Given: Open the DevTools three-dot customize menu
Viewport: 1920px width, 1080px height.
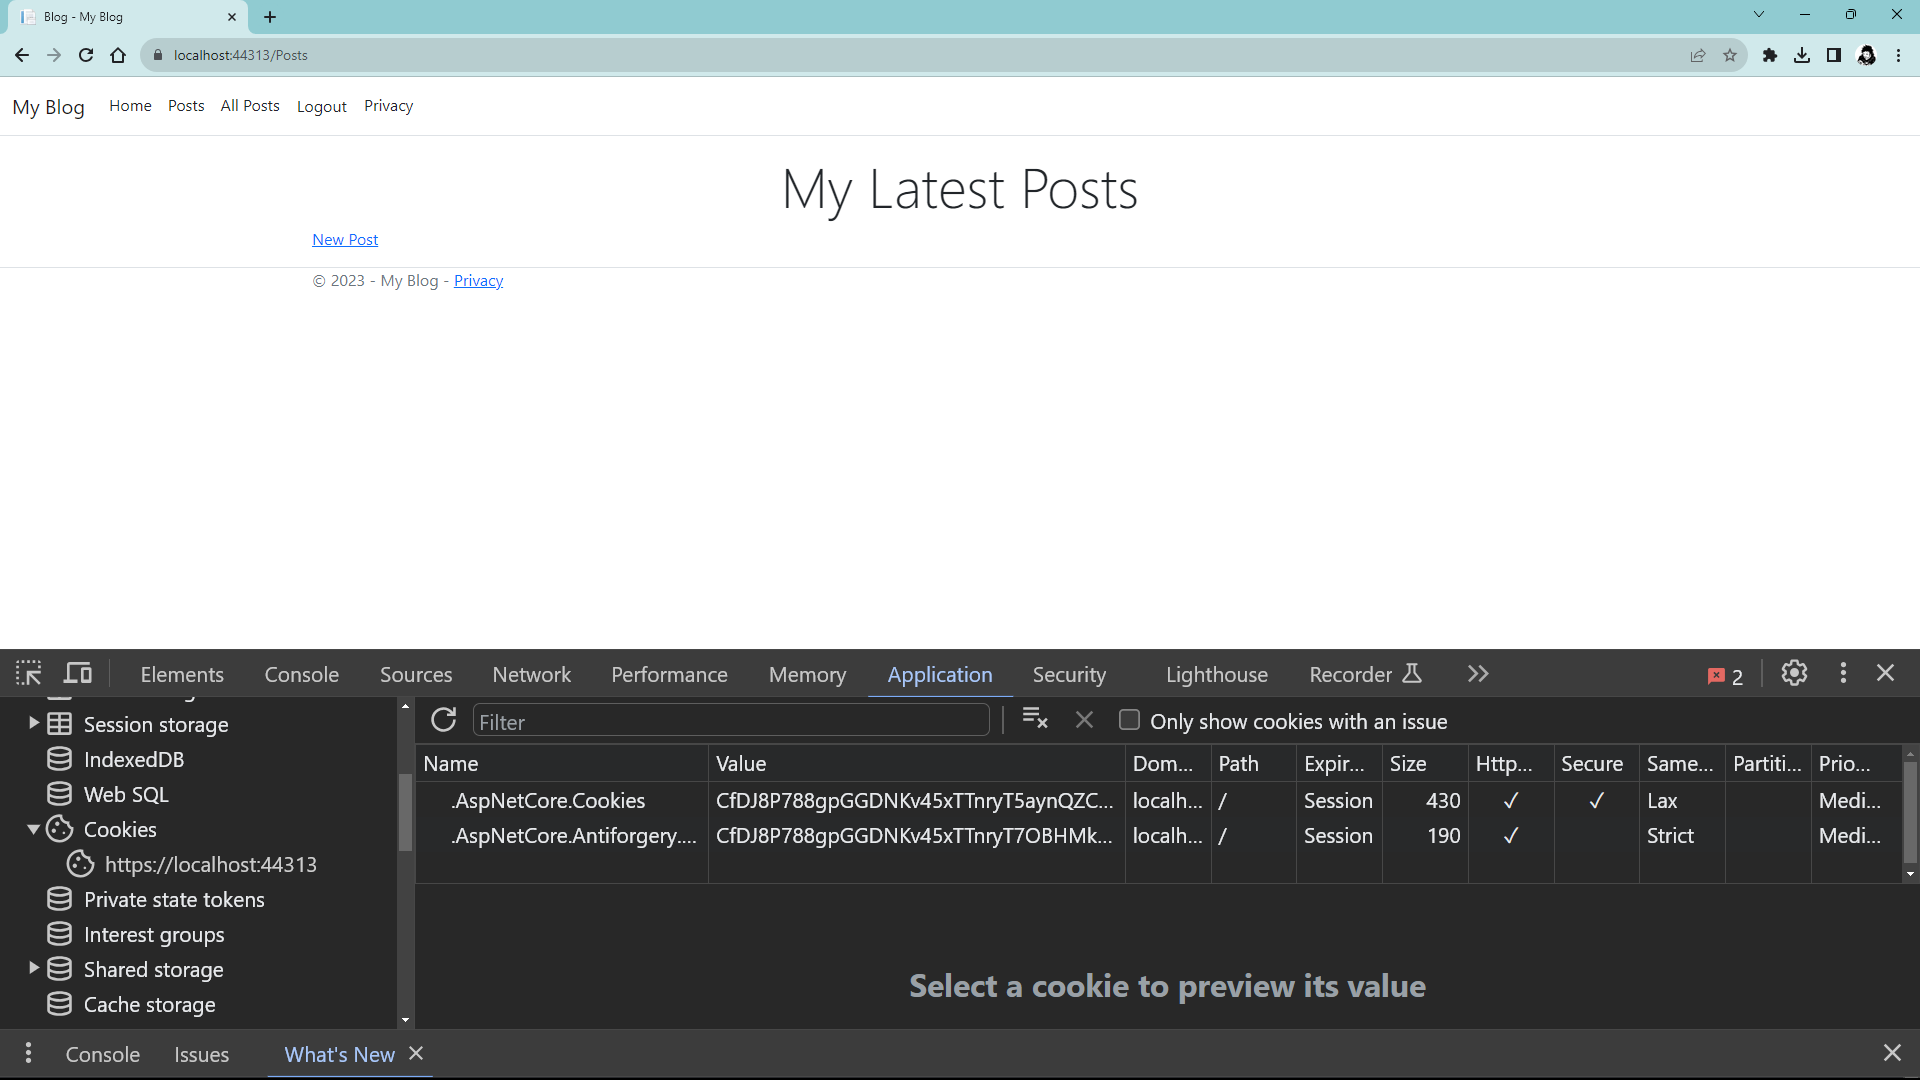Looking at the screenshot, I should 1843,673.
